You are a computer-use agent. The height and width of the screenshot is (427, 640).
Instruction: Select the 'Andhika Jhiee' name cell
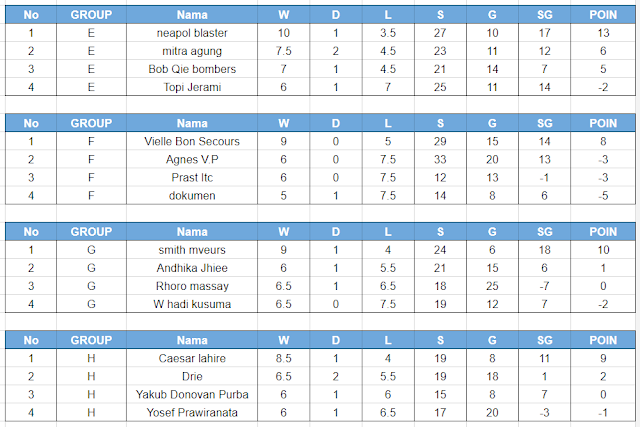[x=192, y=268]
